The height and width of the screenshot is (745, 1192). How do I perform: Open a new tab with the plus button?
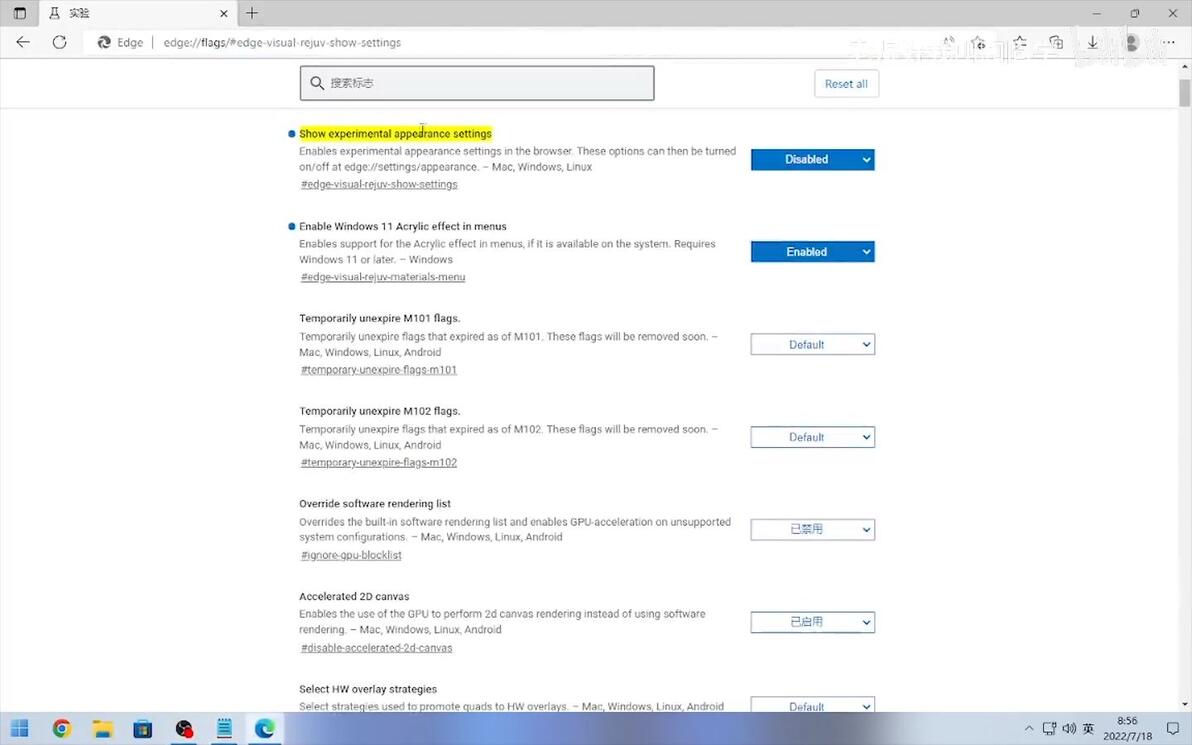point(252,13)
